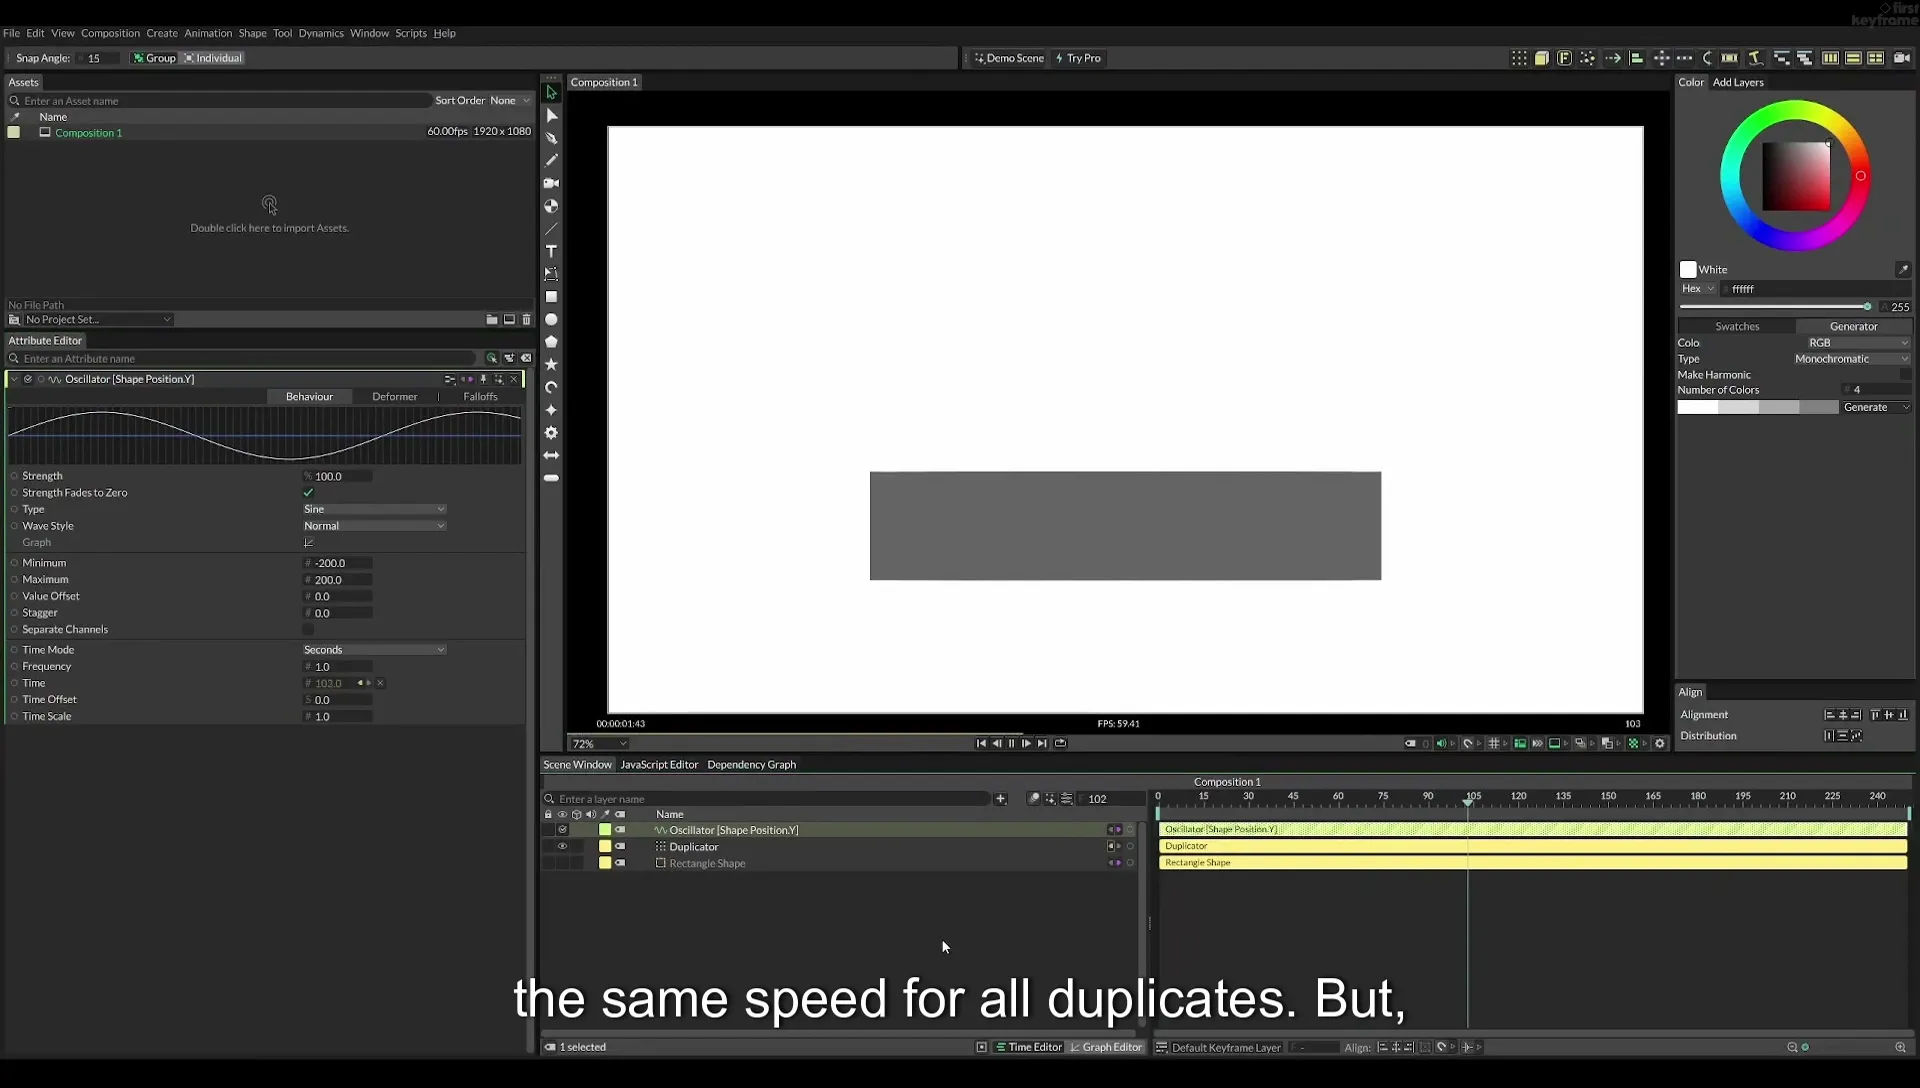Screen dimensions: 1920x1088
Task: Click the alpha value slider
Action: (x=1775, y=307)
